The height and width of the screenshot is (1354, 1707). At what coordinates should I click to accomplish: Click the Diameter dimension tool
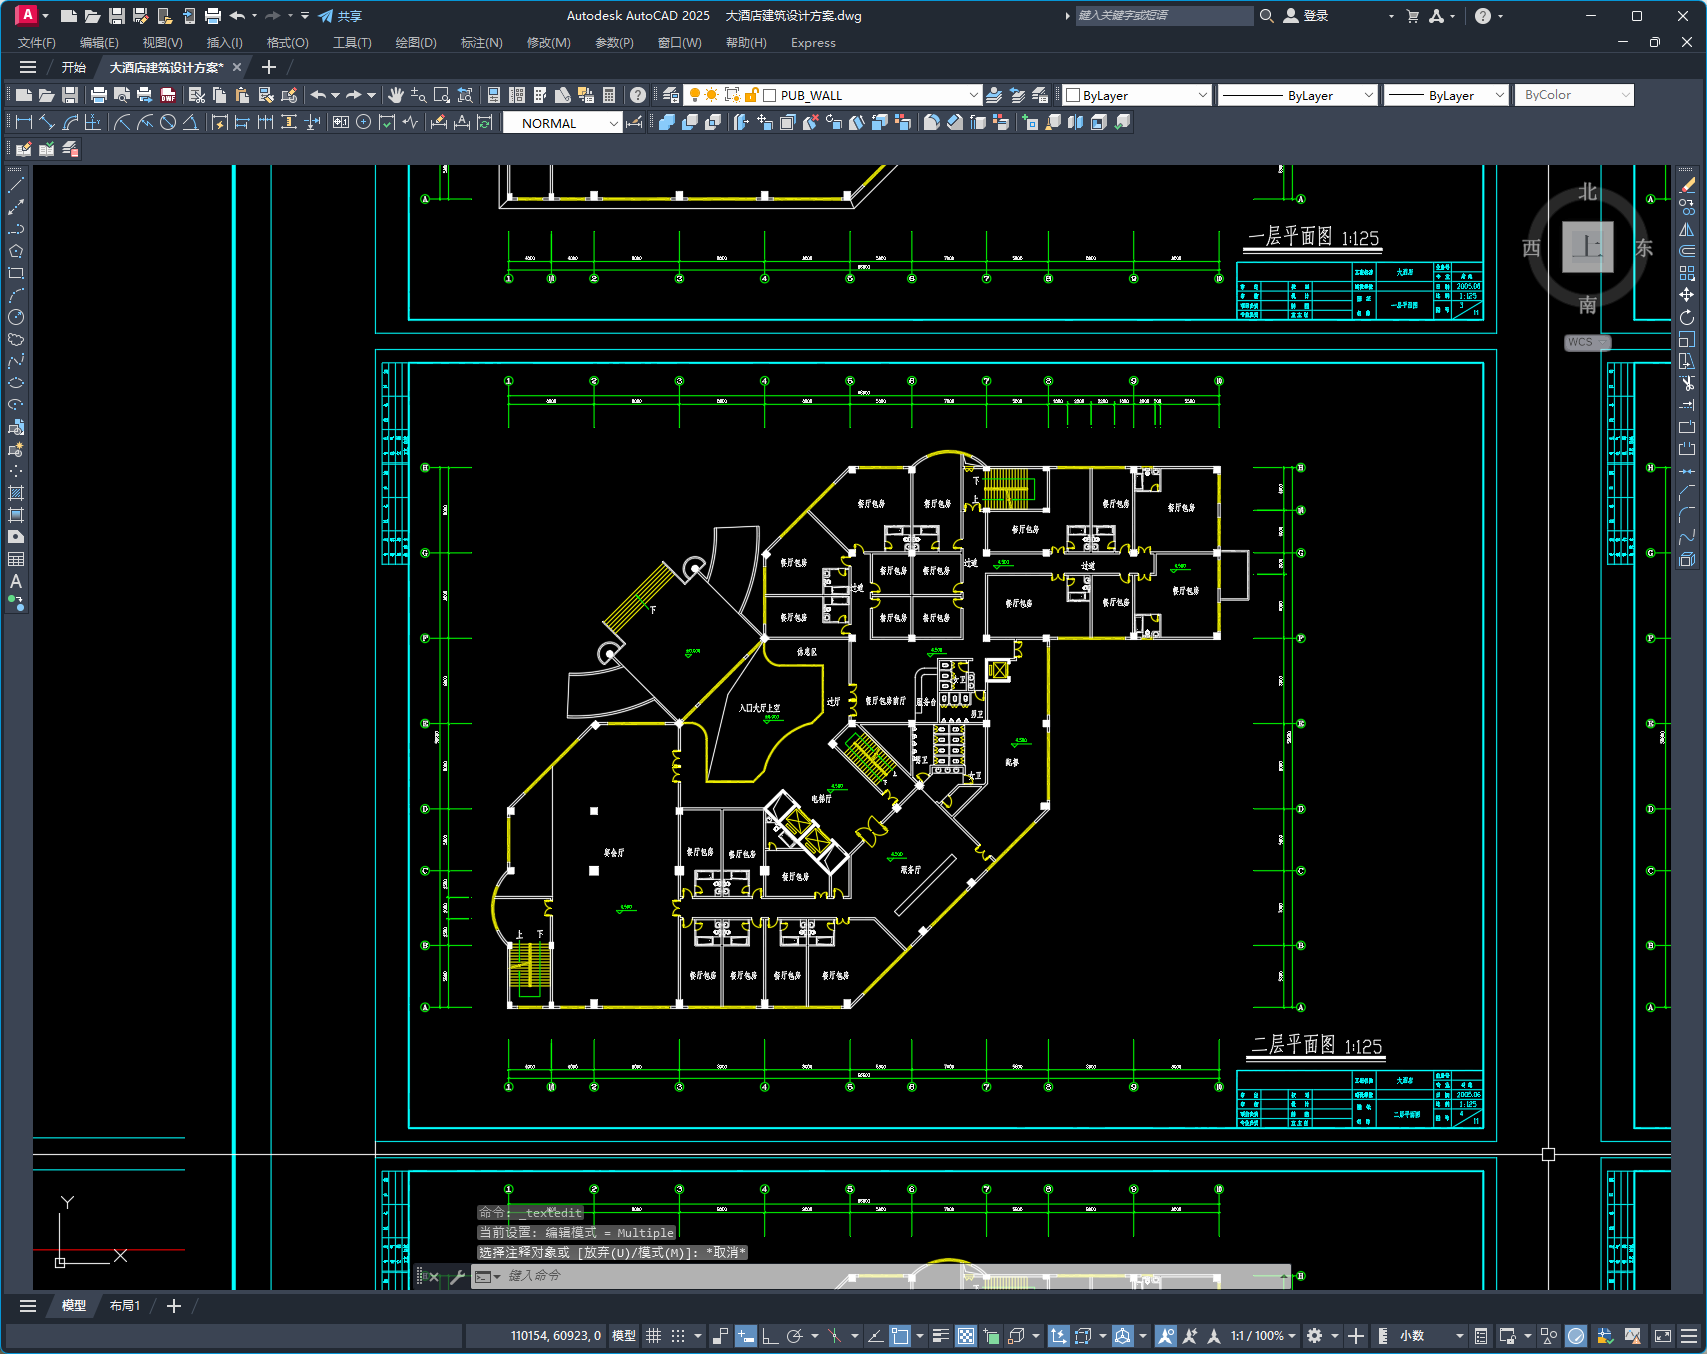[168, 122]
